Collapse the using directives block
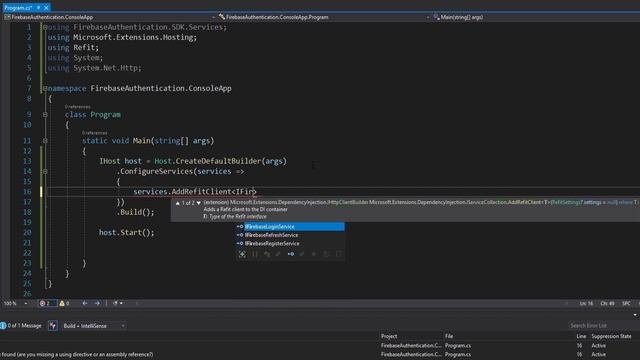Image resolution: width=640 pixels, height=360 pixels. click(45, 27)
